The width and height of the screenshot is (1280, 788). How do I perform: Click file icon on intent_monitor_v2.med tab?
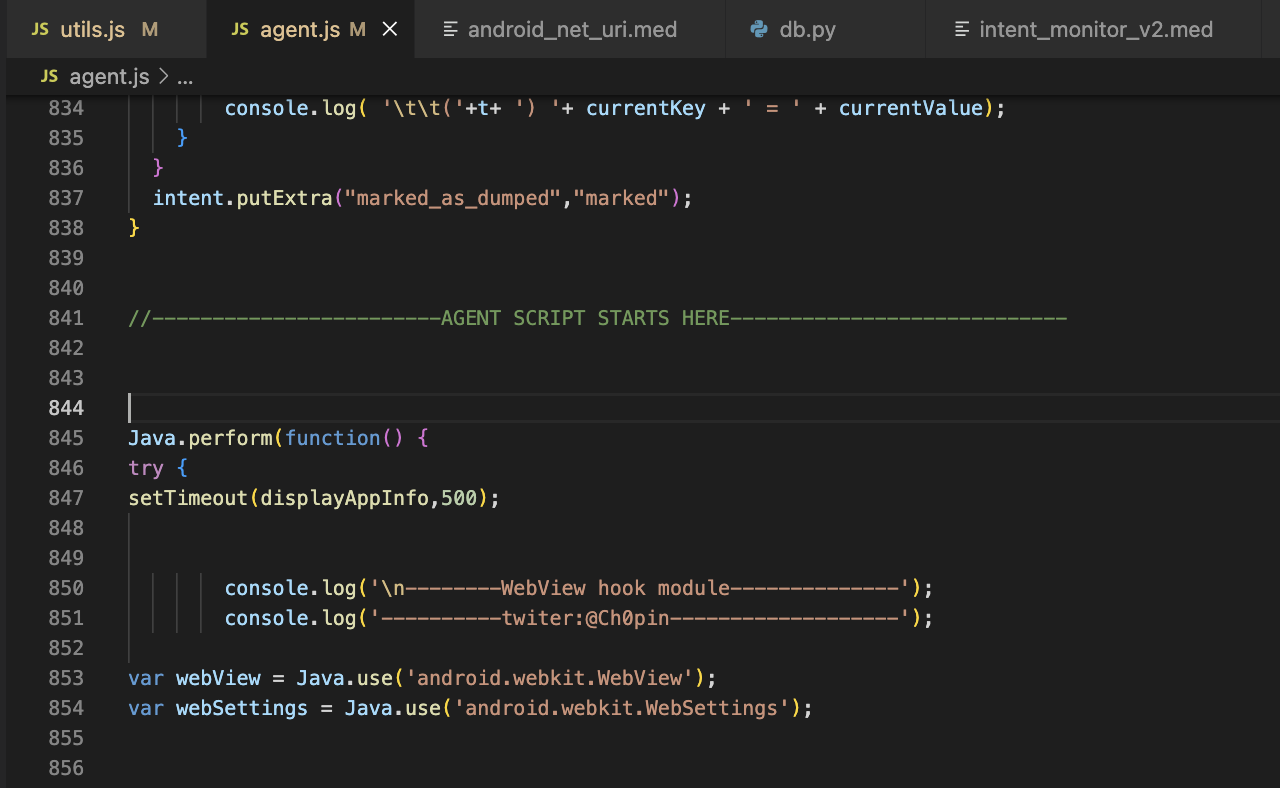point(962,29)
